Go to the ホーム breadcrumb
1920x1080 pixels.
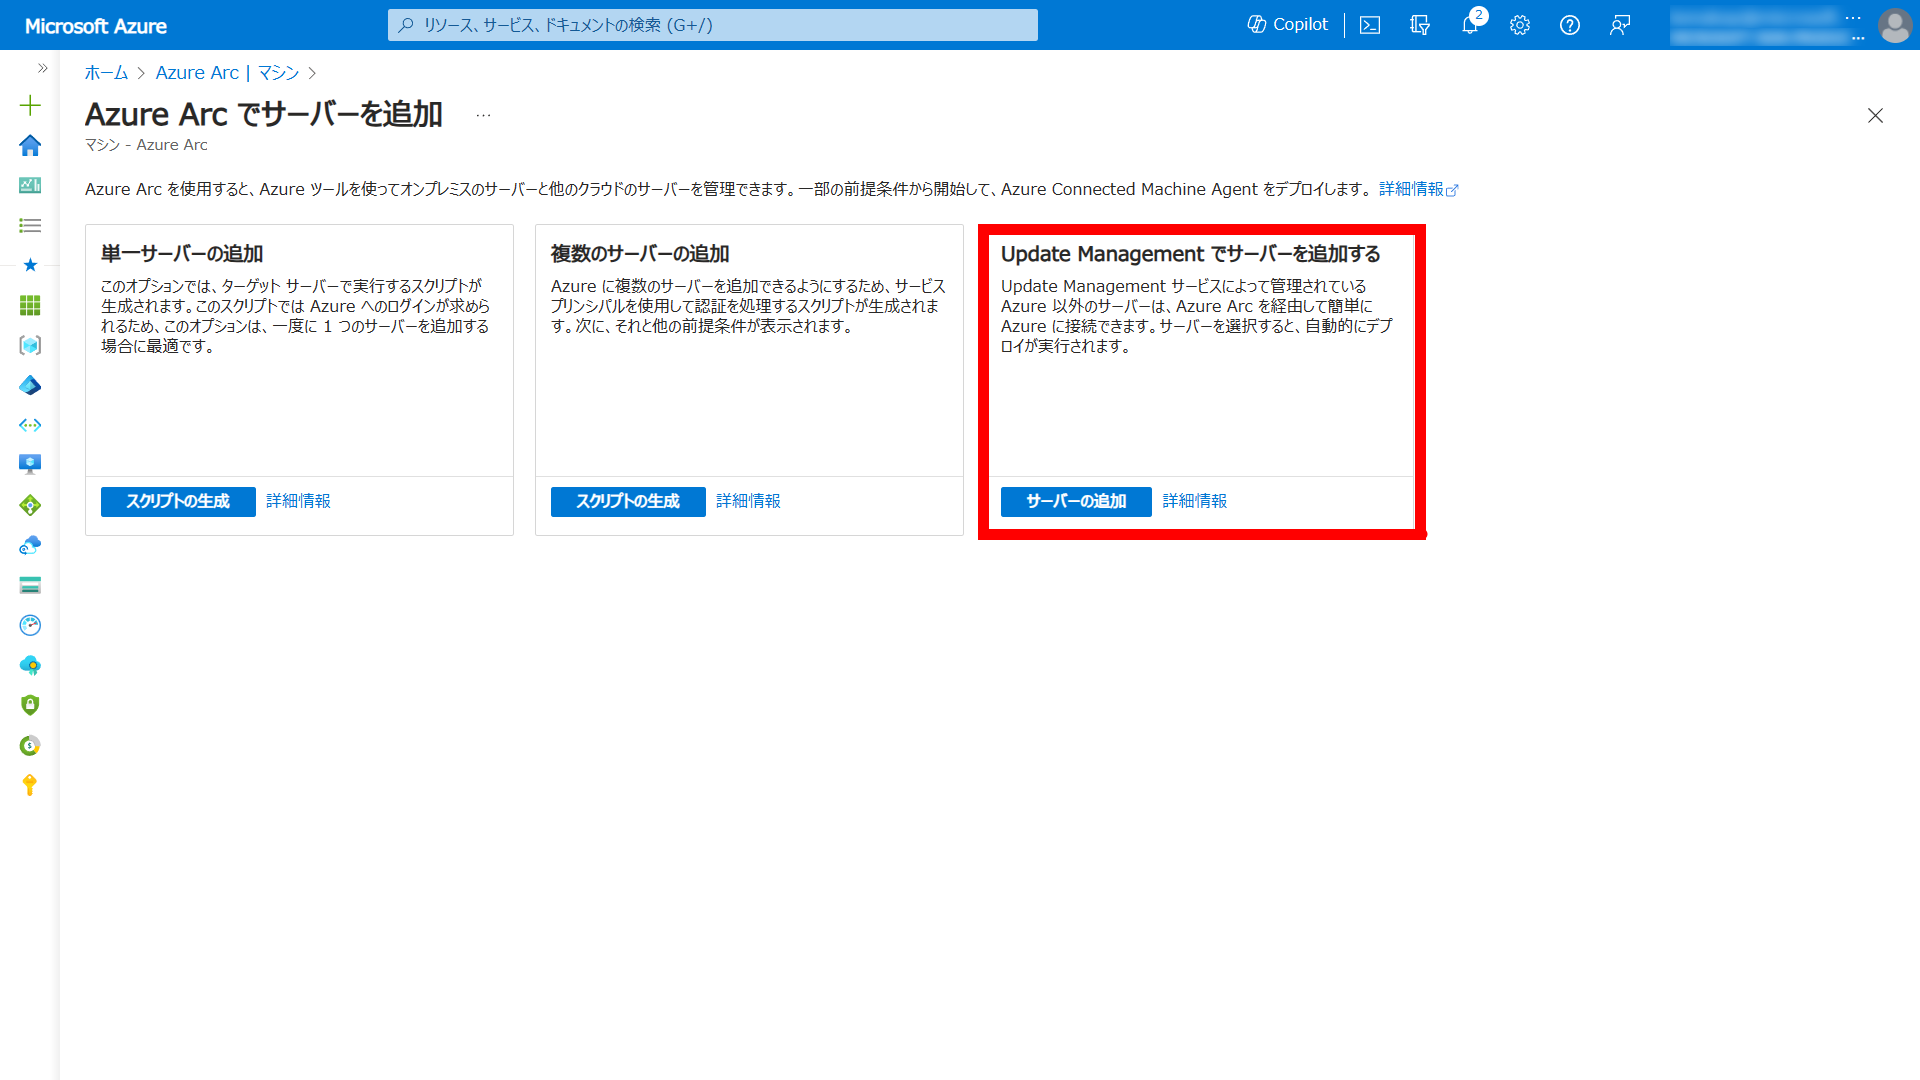click(106, 73)
